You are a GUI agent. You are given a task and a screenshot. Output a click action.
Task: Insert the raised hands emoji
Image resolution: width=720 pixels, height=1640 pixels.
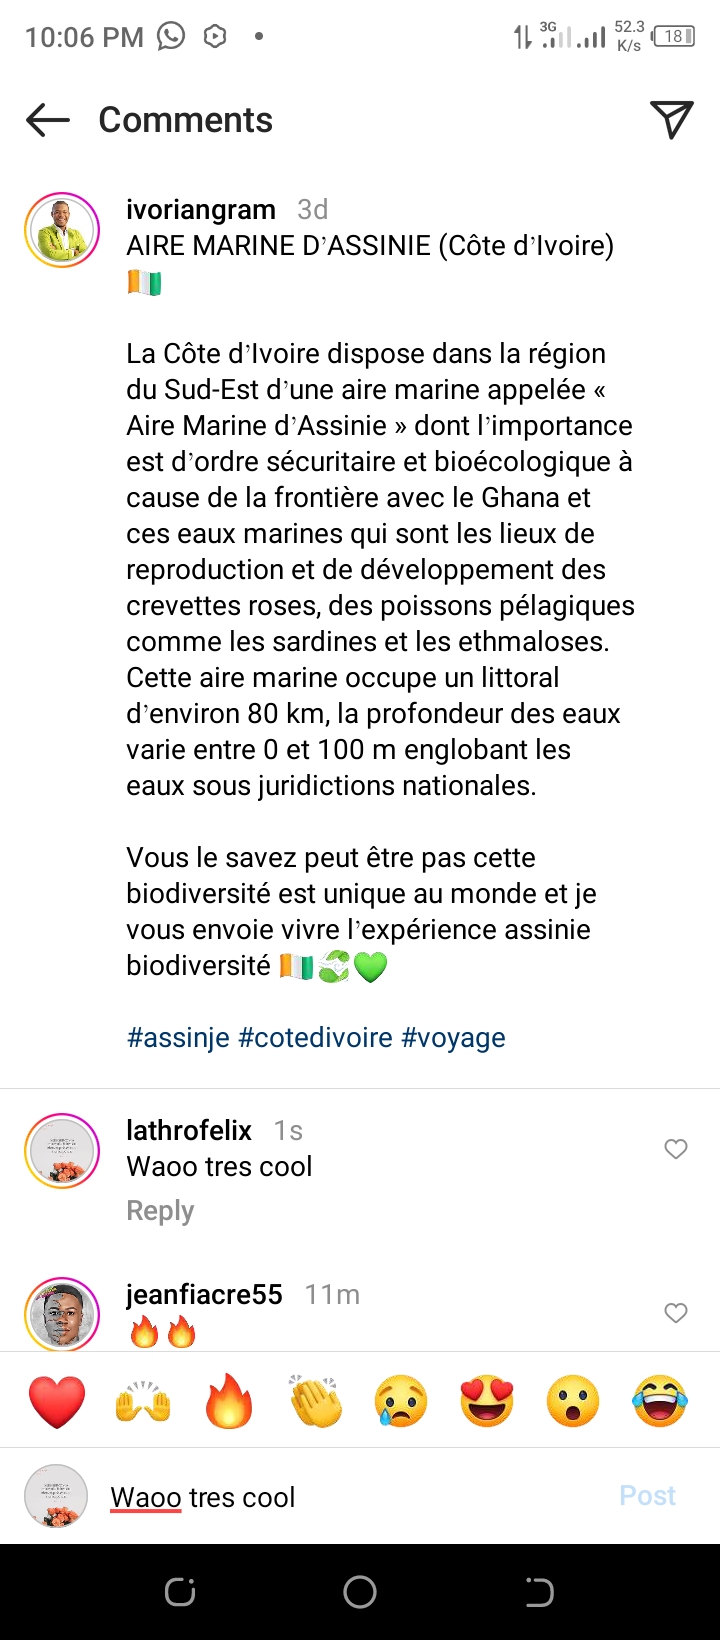[143, 1400]
